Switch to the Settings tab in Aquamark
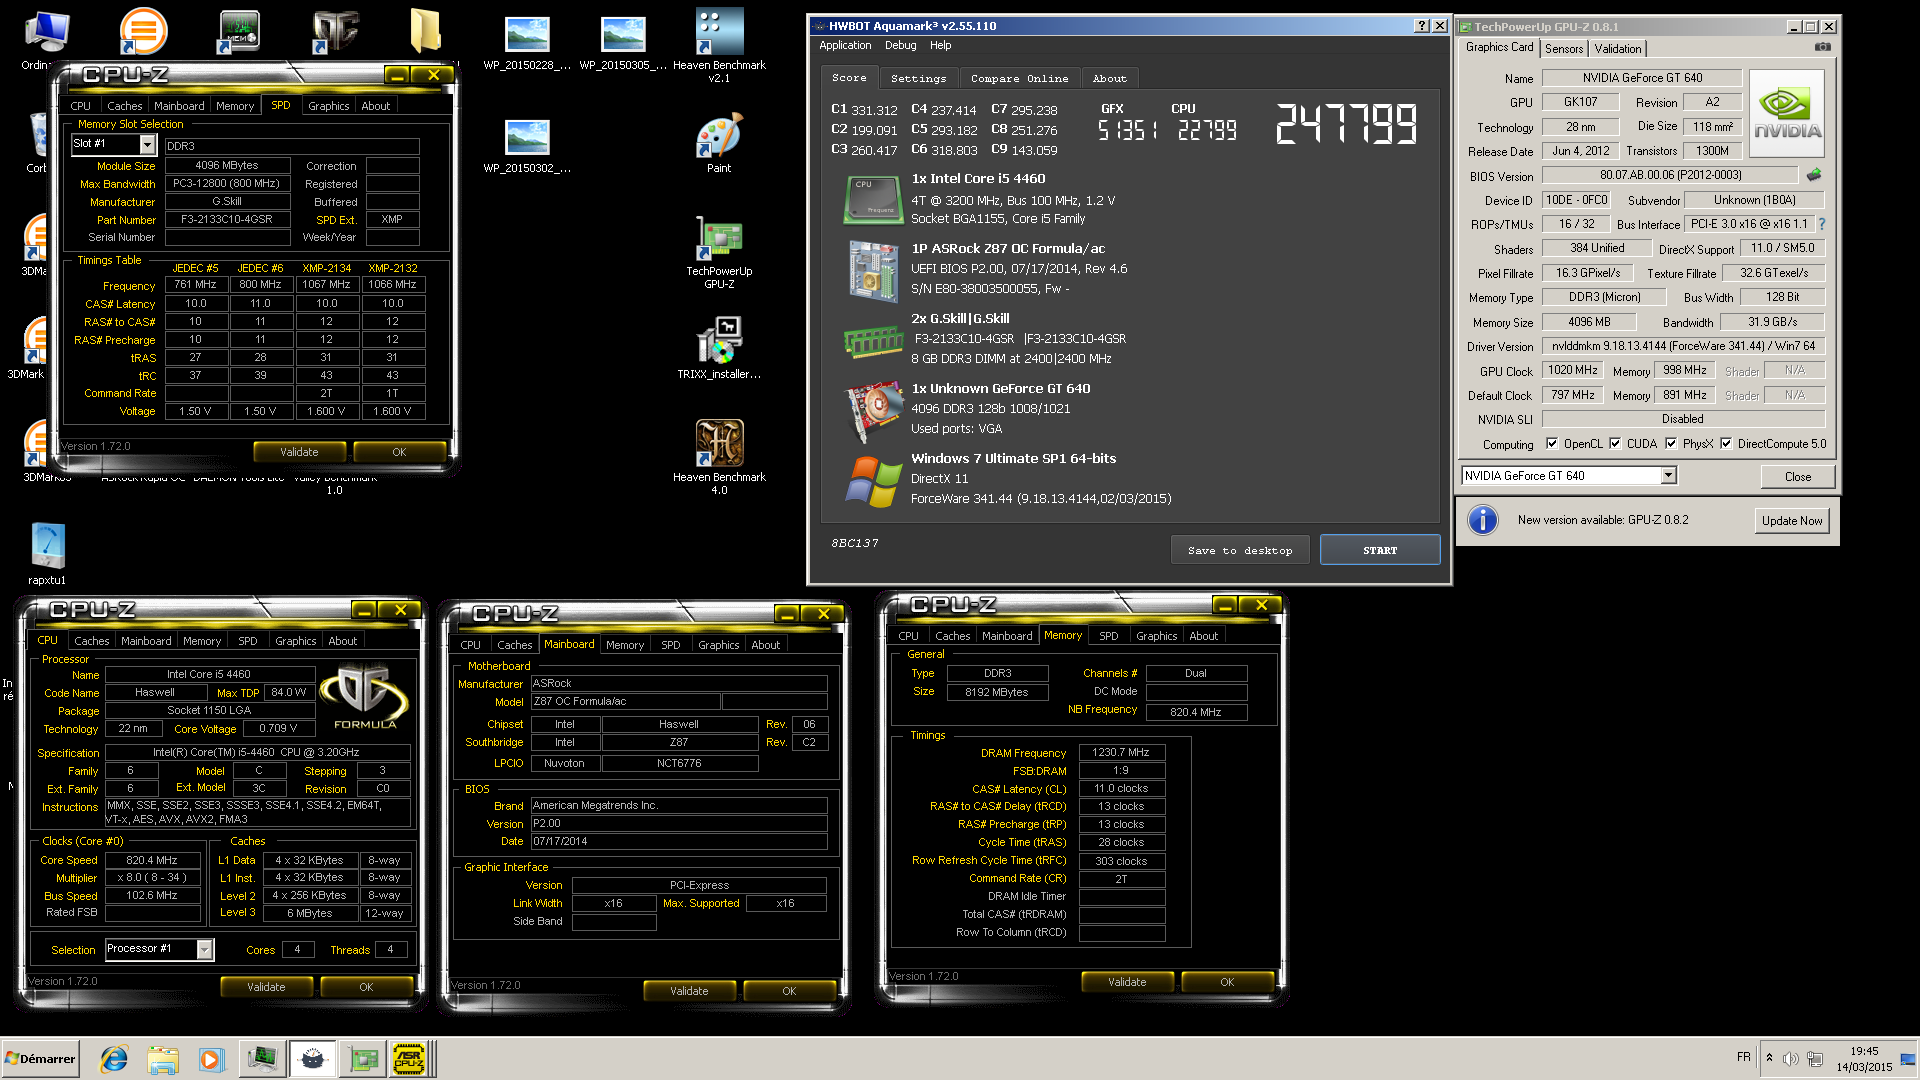 [x=918, y=78]
